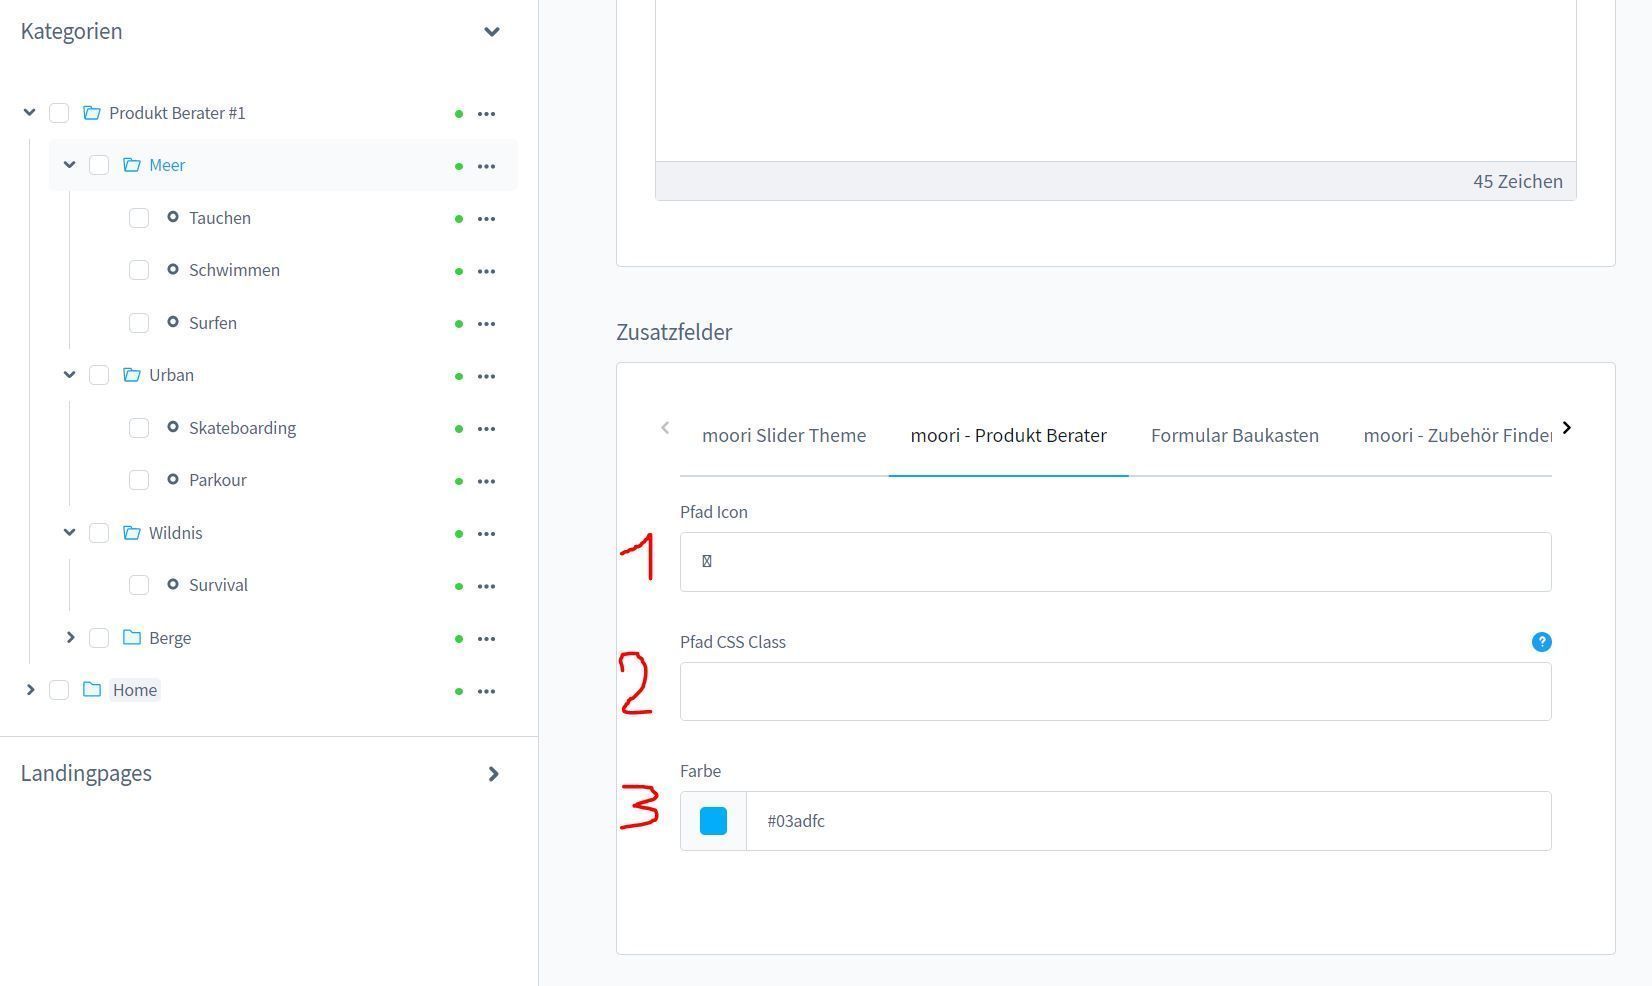Open the moori Slider Theme tab

(784, 436)
